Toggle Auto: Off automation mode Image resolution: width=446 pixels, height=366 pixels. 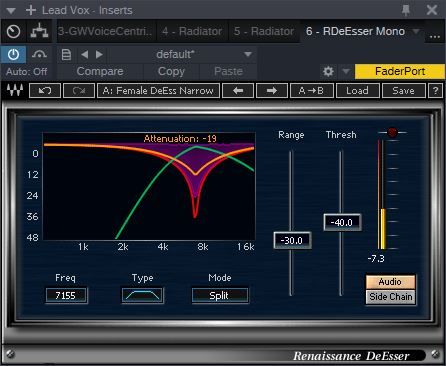click(27, 71)
